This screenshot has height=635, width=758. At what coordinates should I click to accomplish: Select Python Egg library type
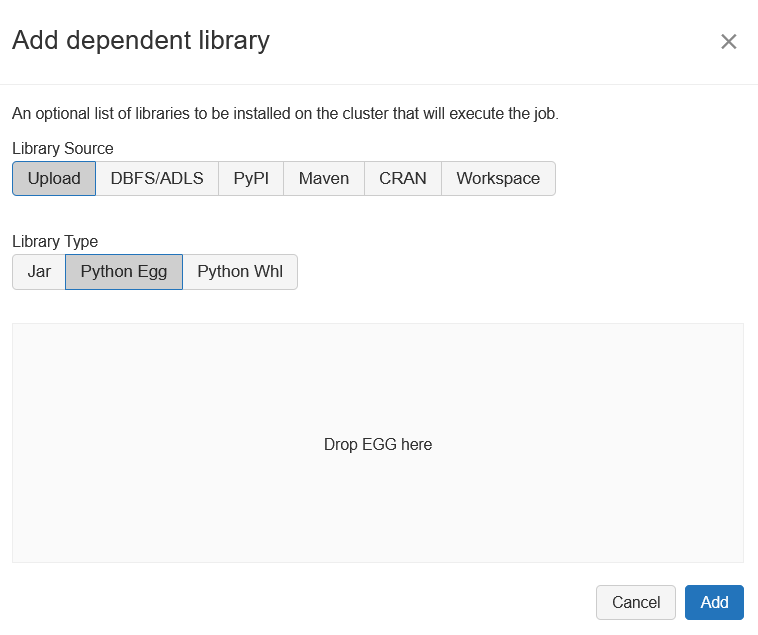[x=124, y=272]
